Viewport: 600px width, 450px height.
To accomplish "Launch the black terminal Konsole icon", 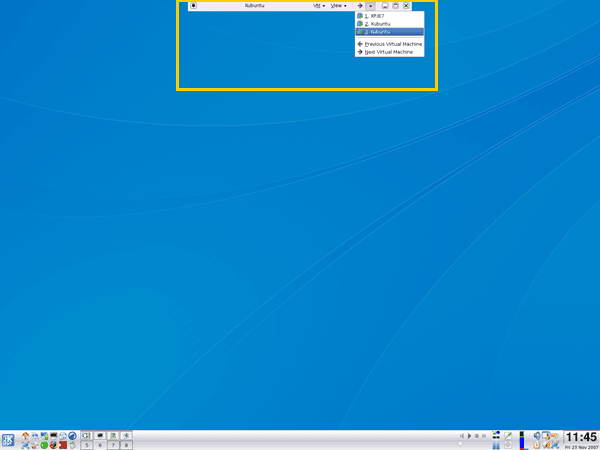I will [54, 436].
